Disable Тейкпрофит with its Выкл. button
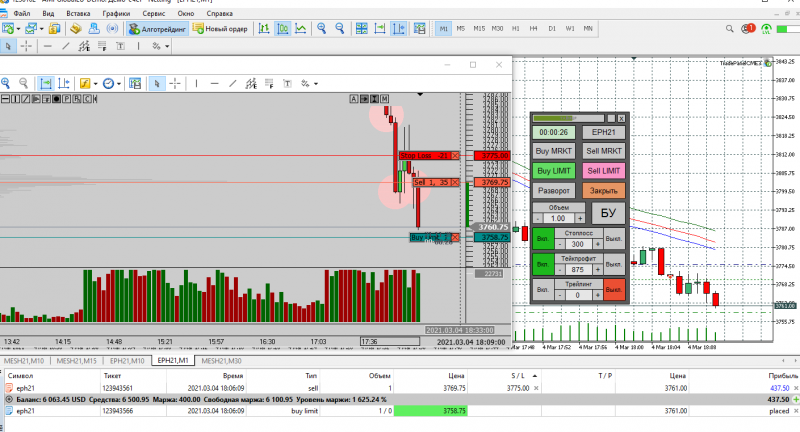 pyautogui.click(x=613, y=265)
